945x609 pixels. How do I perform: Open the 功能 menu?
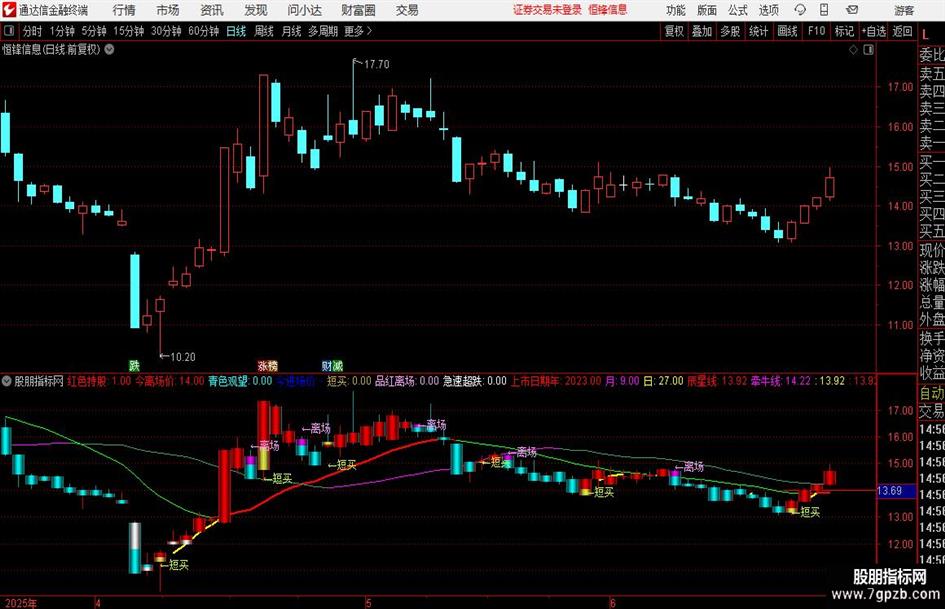tap(676, 10)
